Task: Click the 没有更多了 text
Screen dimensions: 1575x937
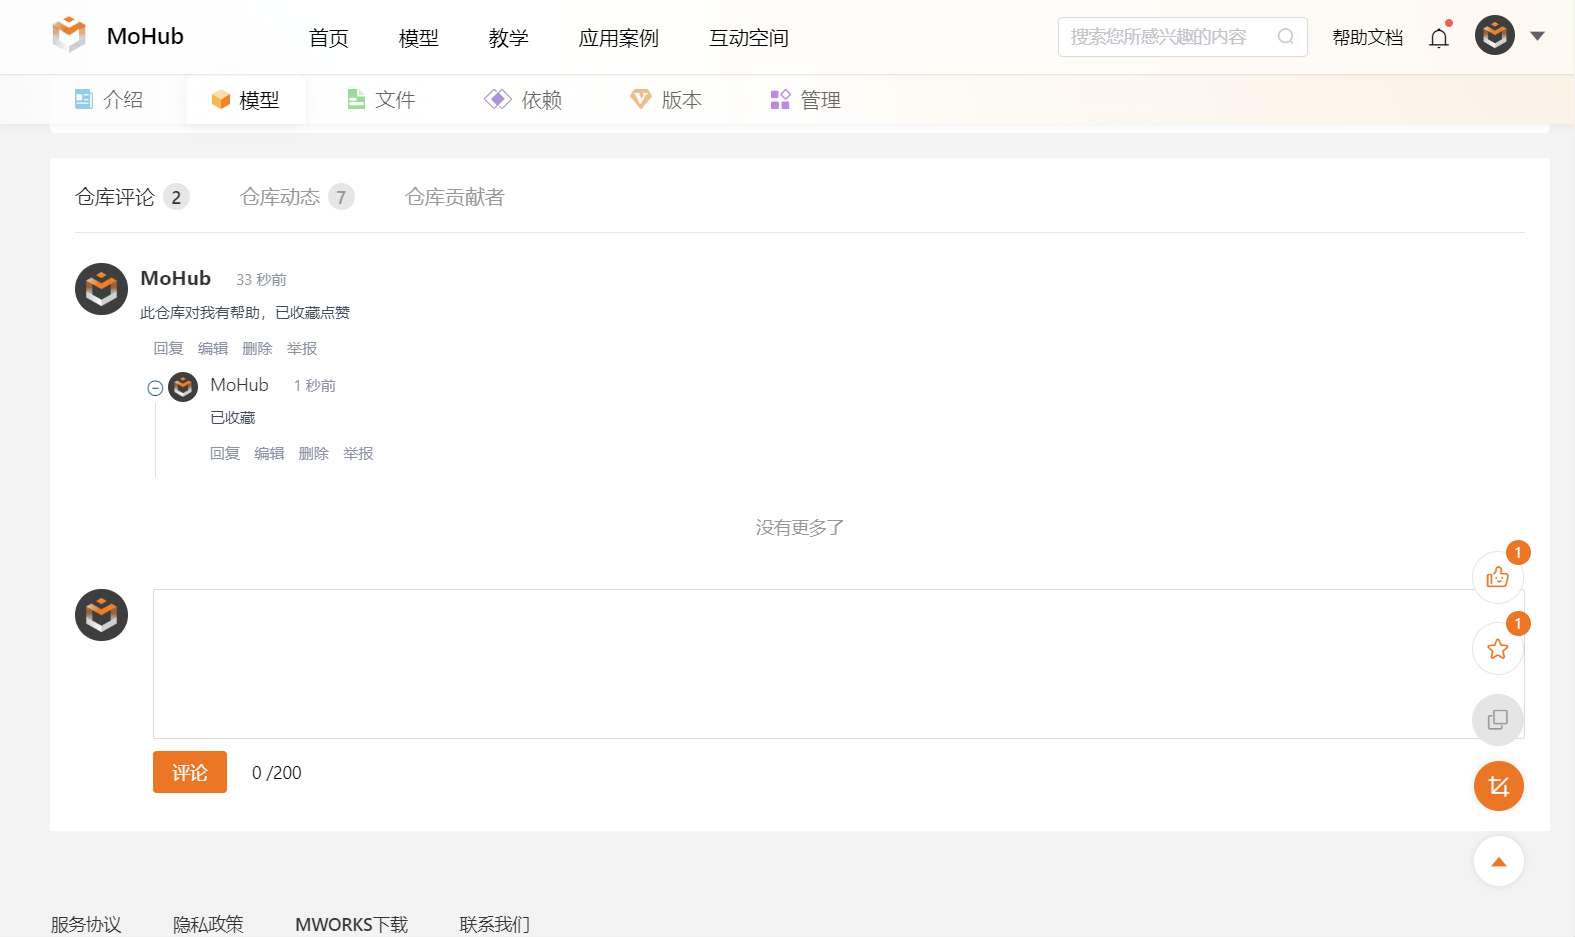Action: 800,527
